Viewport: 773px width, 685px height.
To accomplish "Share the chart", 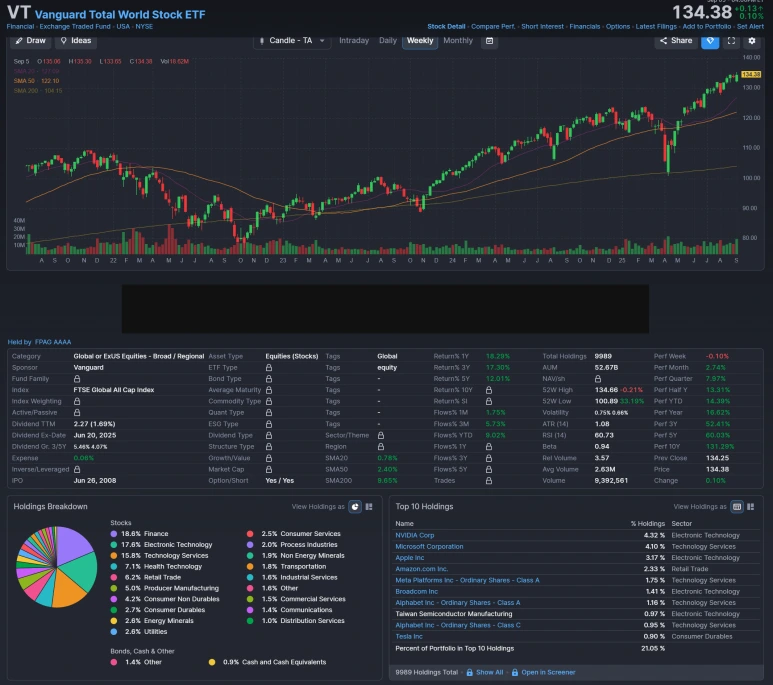I will coord(676,41).
